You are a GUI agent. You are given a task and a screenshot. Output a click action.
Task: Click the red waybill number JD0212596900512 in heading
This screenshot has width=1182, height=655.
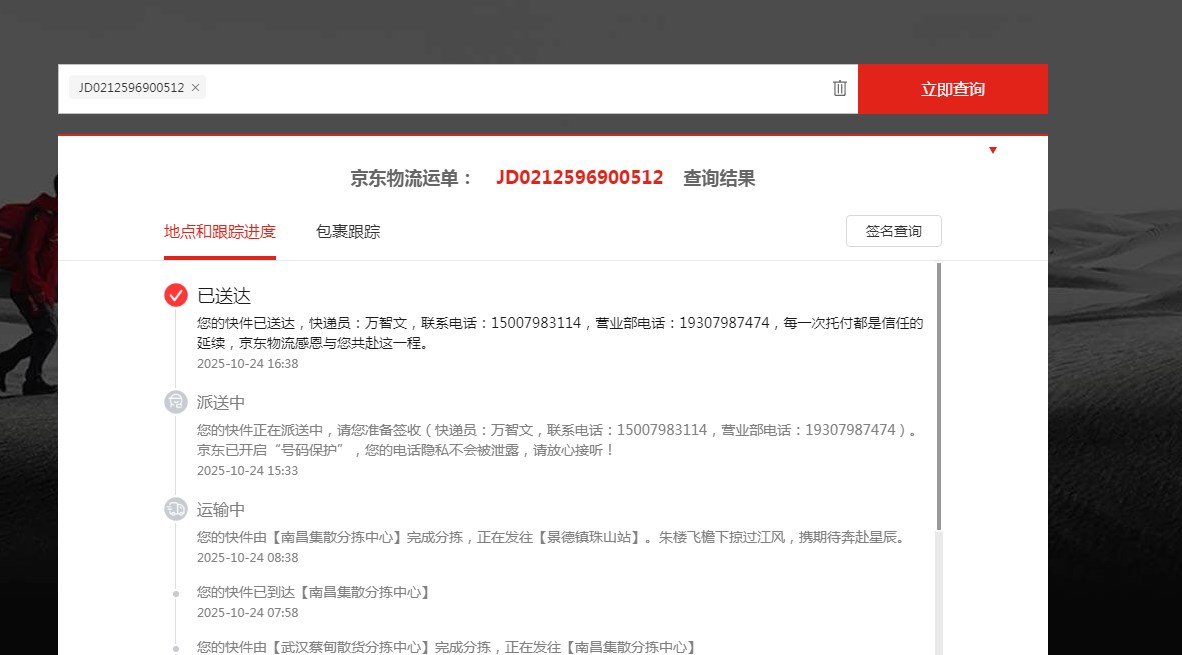[579, 178]
